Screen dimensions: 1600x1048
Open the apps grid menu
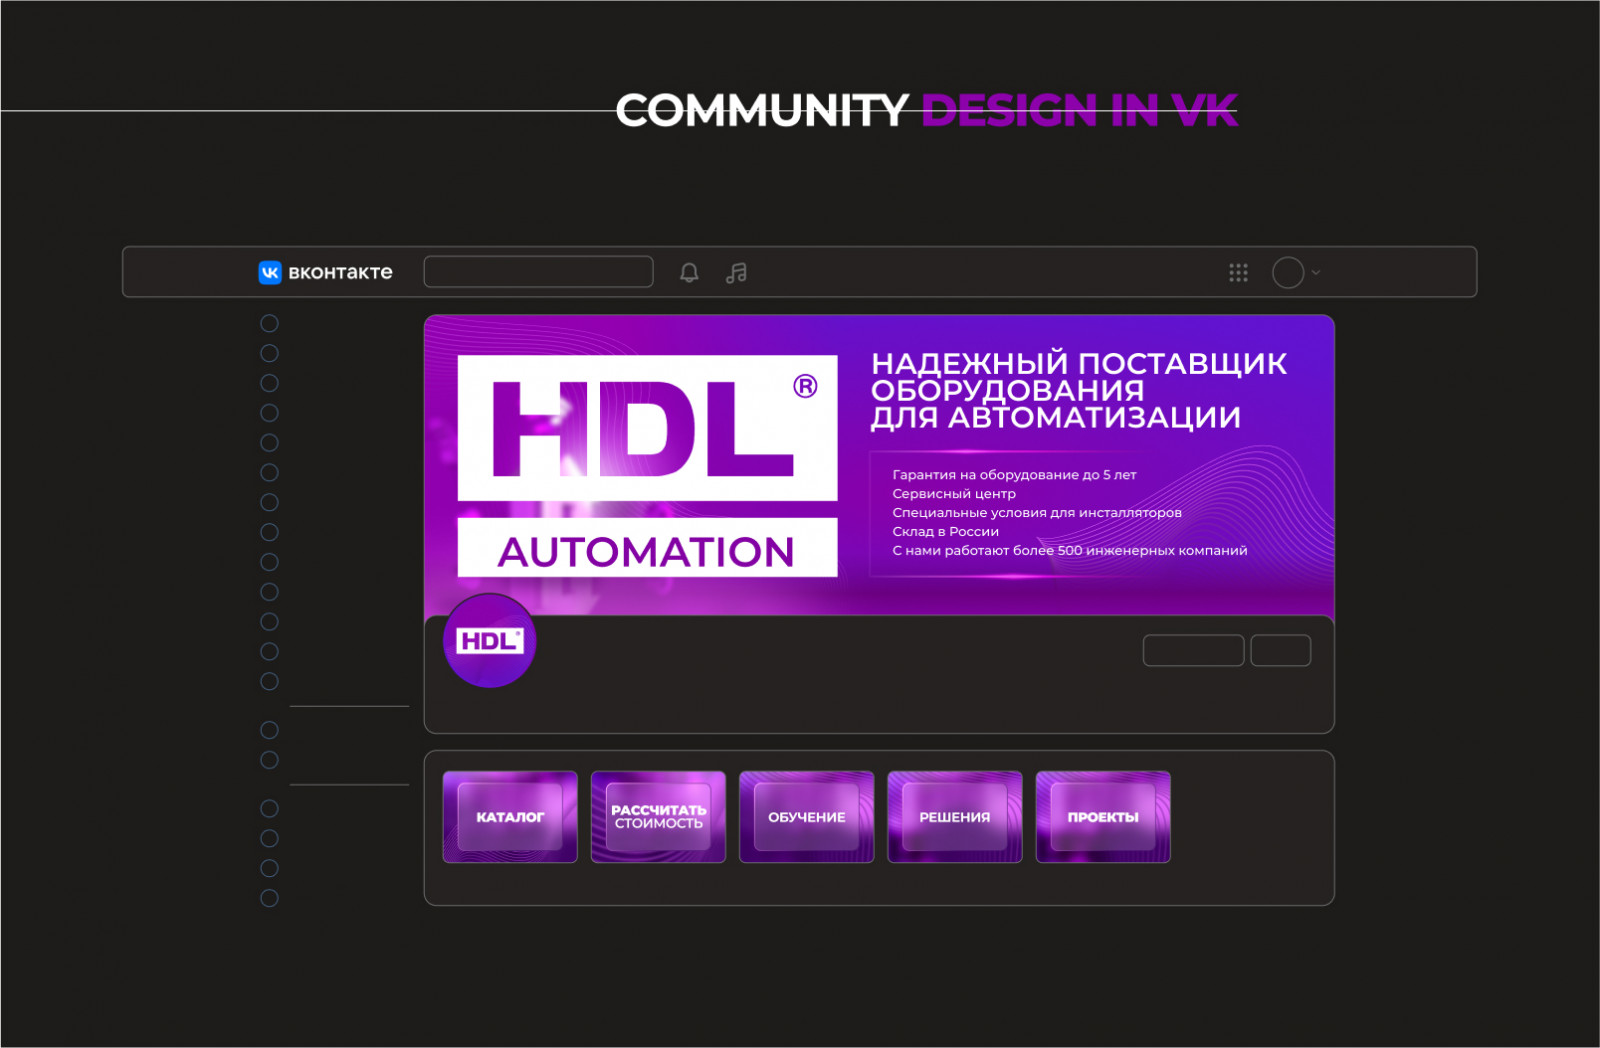[1238, 272]
